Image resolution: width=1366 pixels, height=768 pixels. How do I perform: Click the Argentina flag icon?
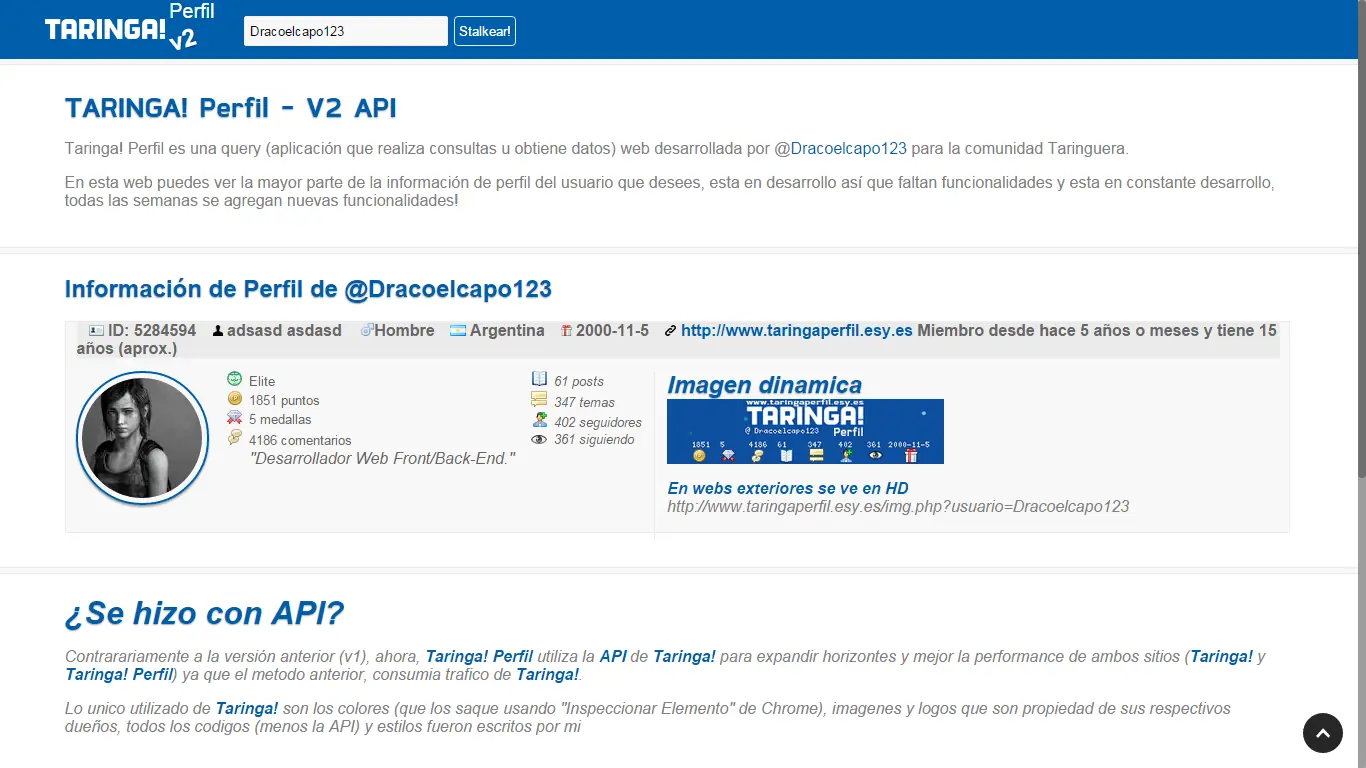click(x=458, y=330)
